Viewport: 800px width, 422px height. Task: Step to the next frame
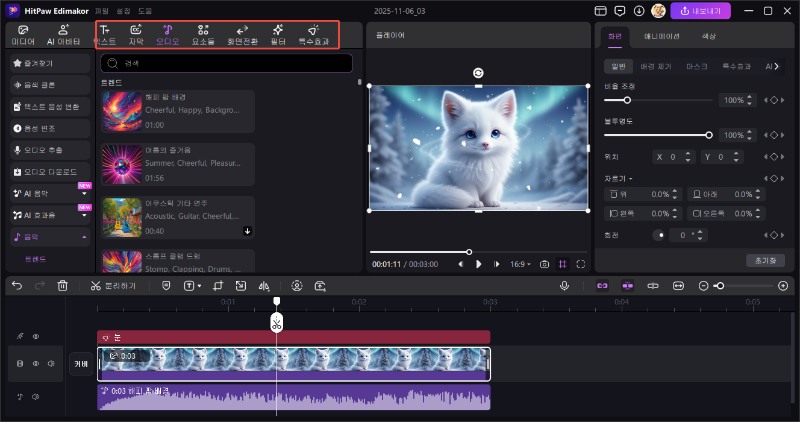(496, 264)
